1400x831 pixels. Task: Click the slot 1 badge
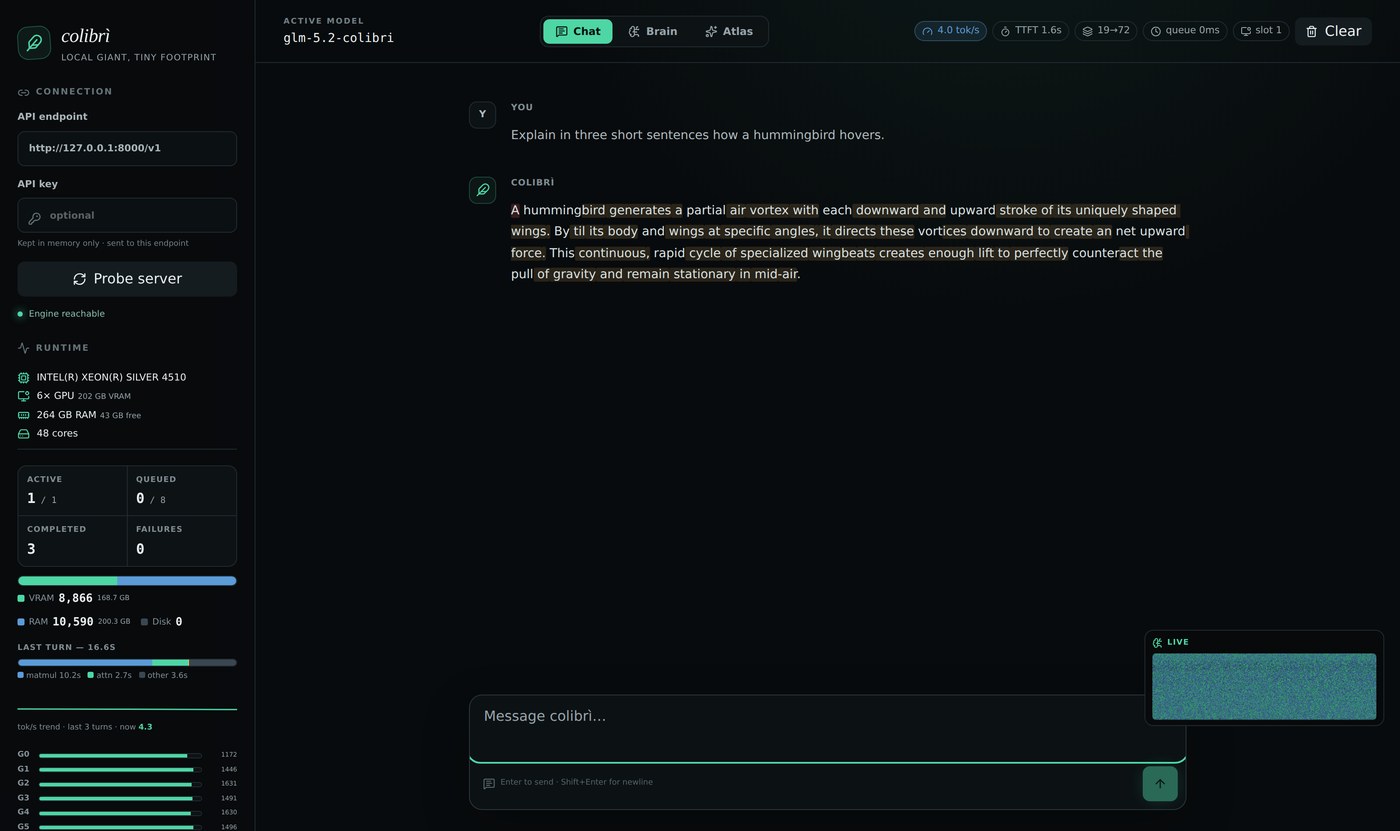[x=1260, y=31]
